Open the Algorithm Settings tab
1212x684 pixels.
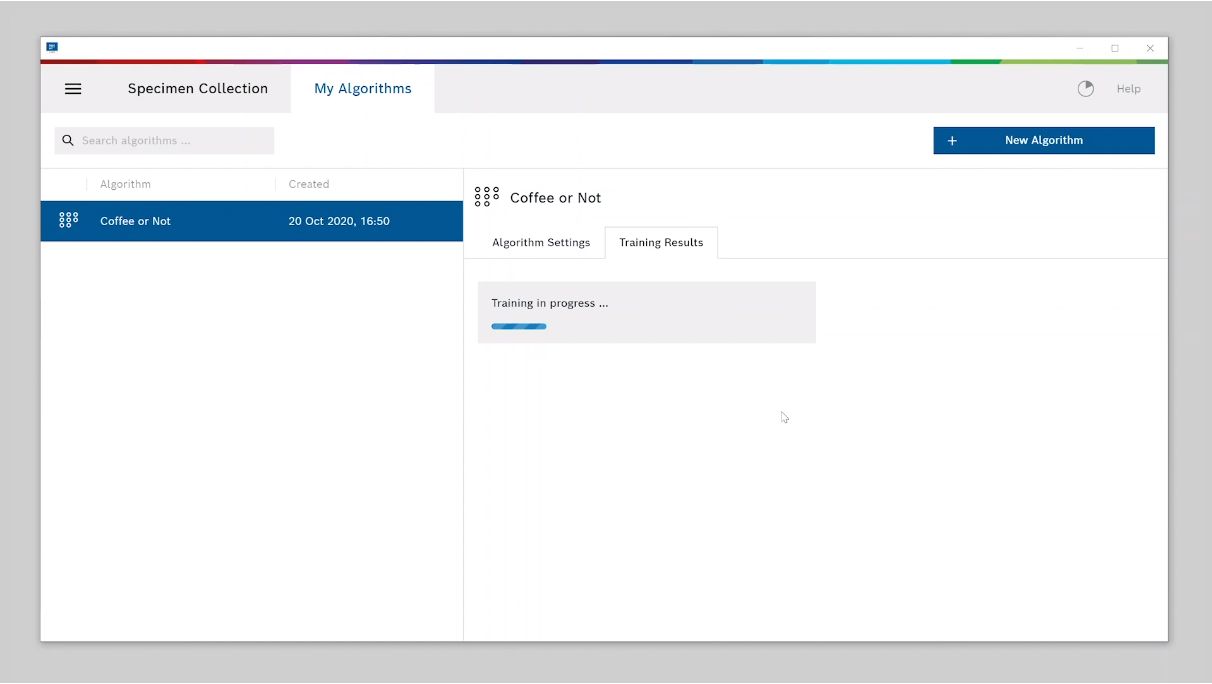click(541, 243)
